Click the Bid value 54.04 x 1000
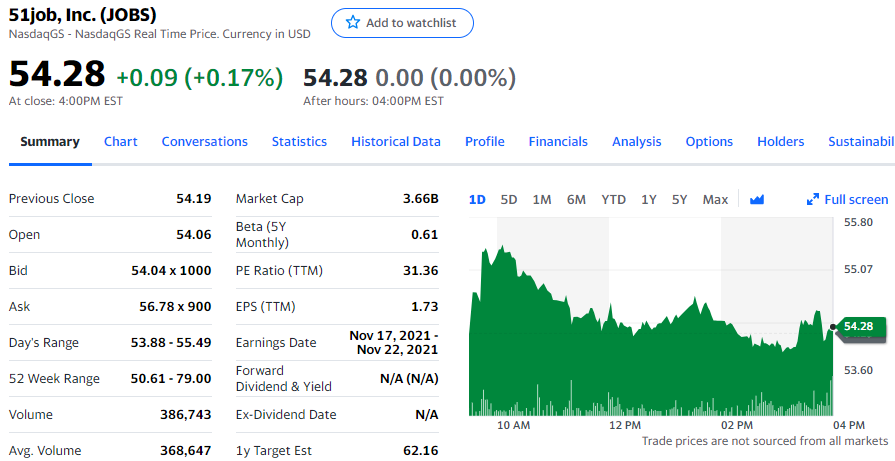This screenshot has width=895, height=461. point(171,270)
